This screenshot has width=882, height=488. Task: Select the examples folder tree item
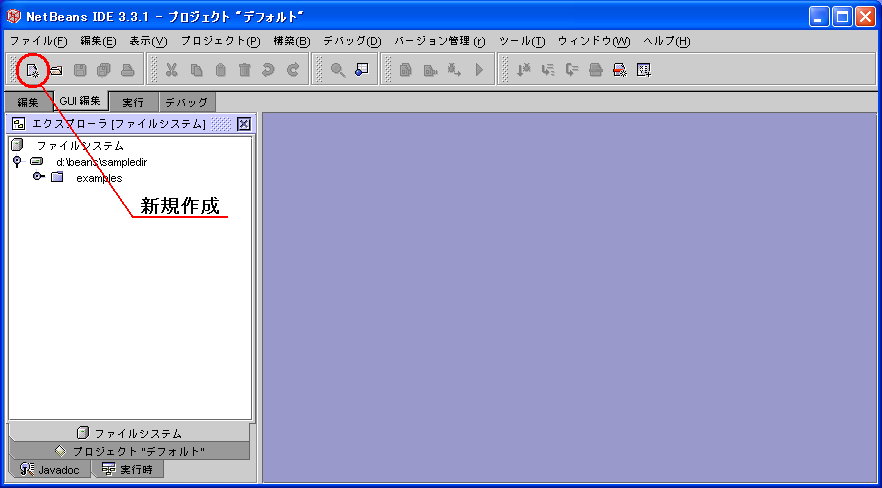tap(99, 178)
